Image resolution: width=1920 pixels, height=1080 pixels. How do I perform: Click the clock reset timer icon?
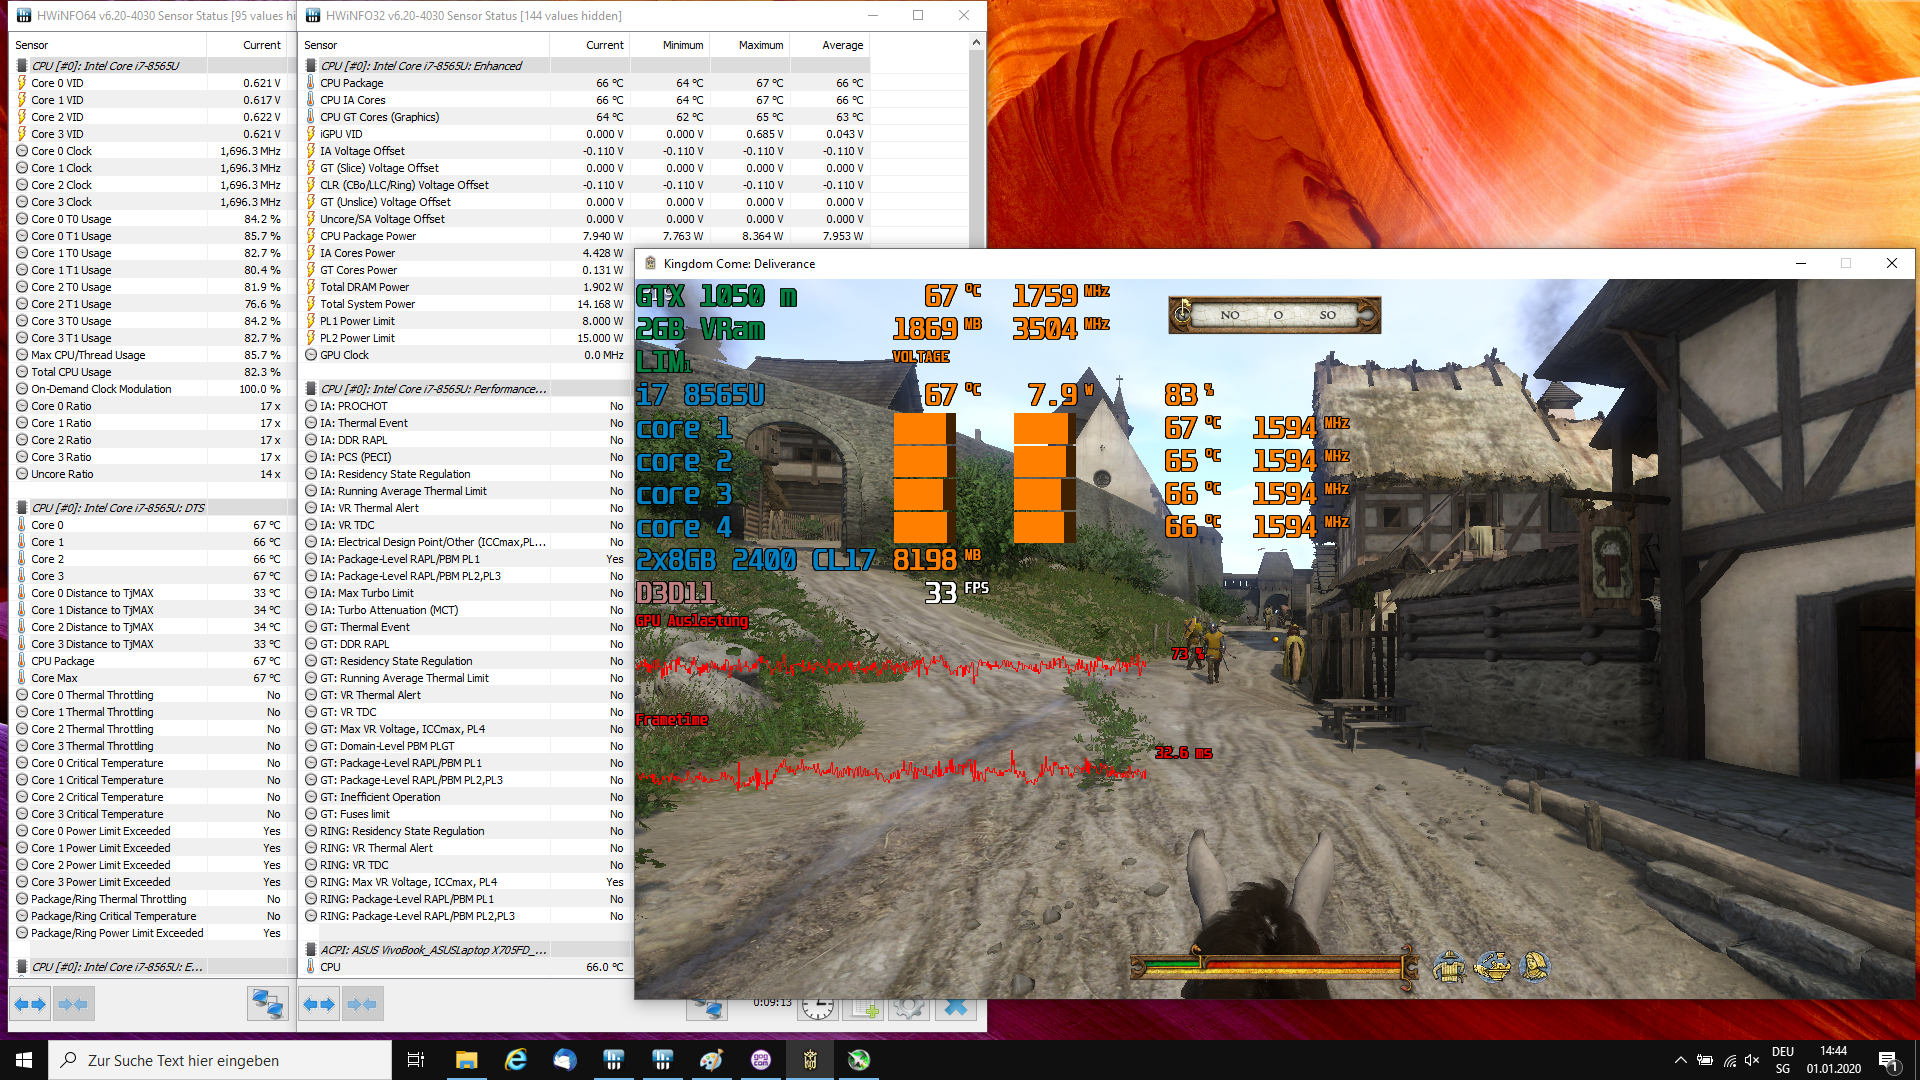point(817,1008)
